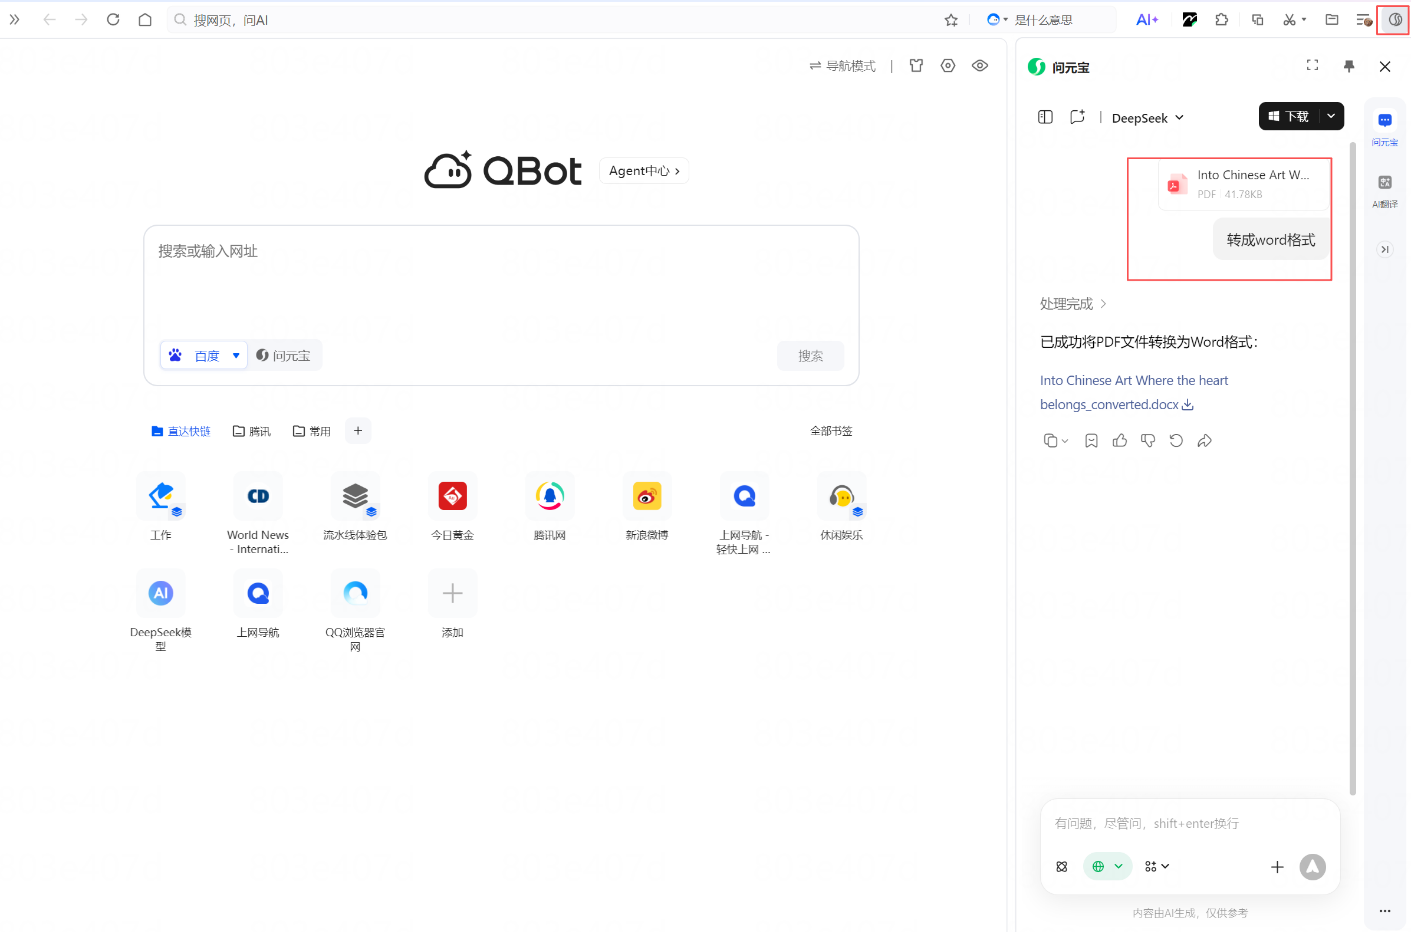Open the extensions puzzle icon
Screen dimensions: 1411x932
pos(1221,20)
